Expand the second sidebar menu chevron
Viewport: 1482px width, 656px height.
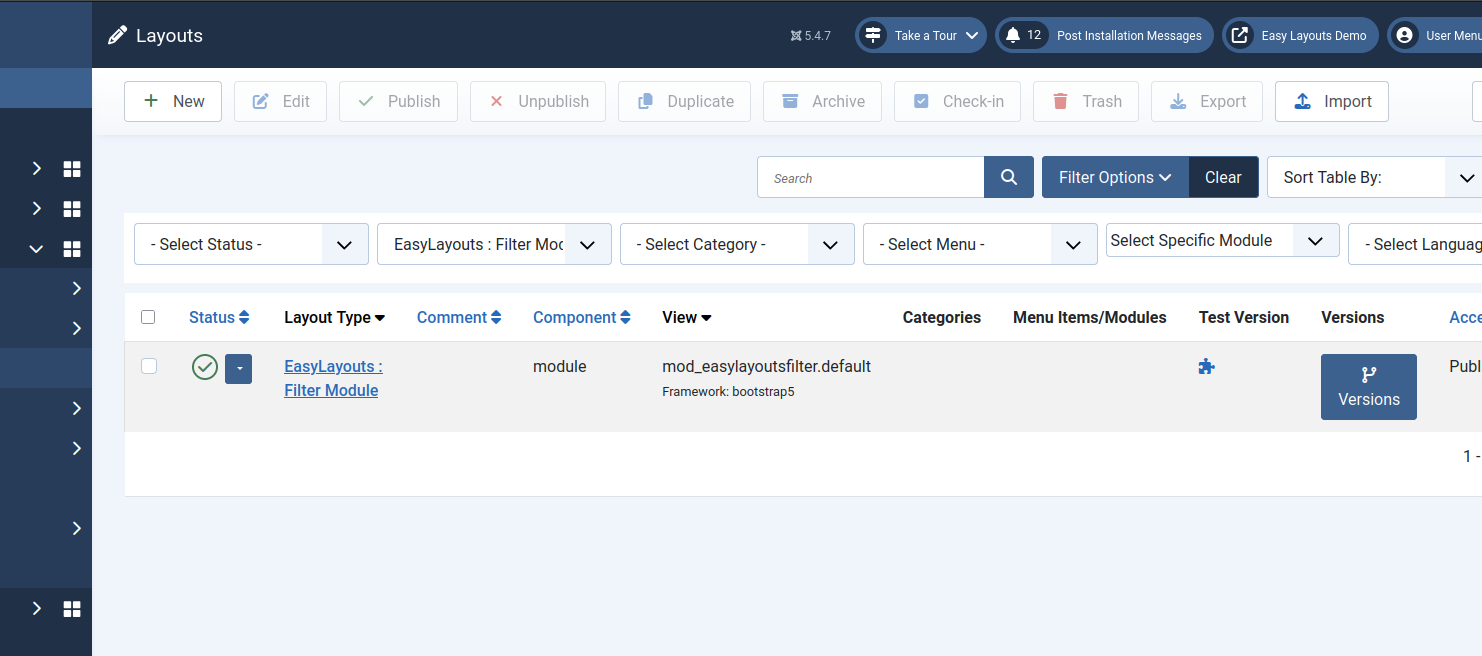pos(37,209)
